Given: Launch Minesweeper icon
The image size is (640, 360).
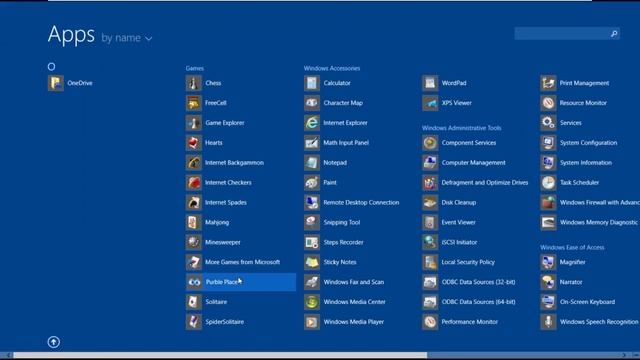Looking at the screenshot, I should [194, 242].
